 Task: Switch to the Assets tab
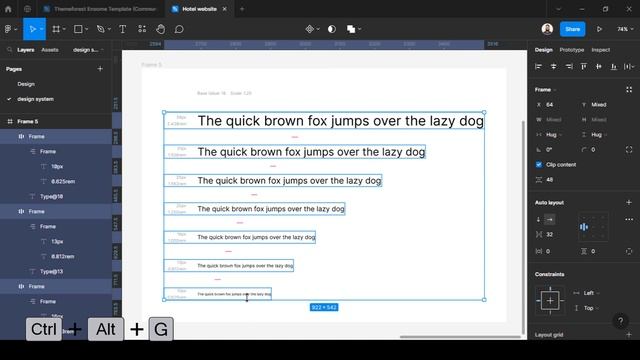click(50, 50)
